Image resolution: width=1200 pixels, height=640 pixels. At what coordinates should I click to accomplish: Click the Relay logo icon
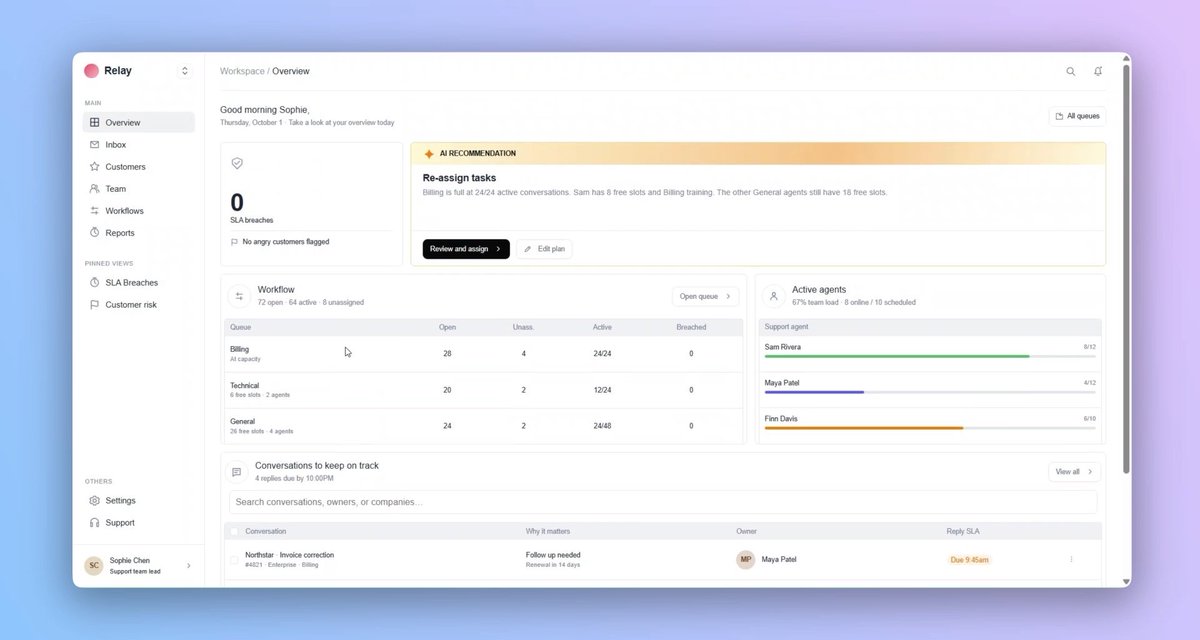click(91, 71)
